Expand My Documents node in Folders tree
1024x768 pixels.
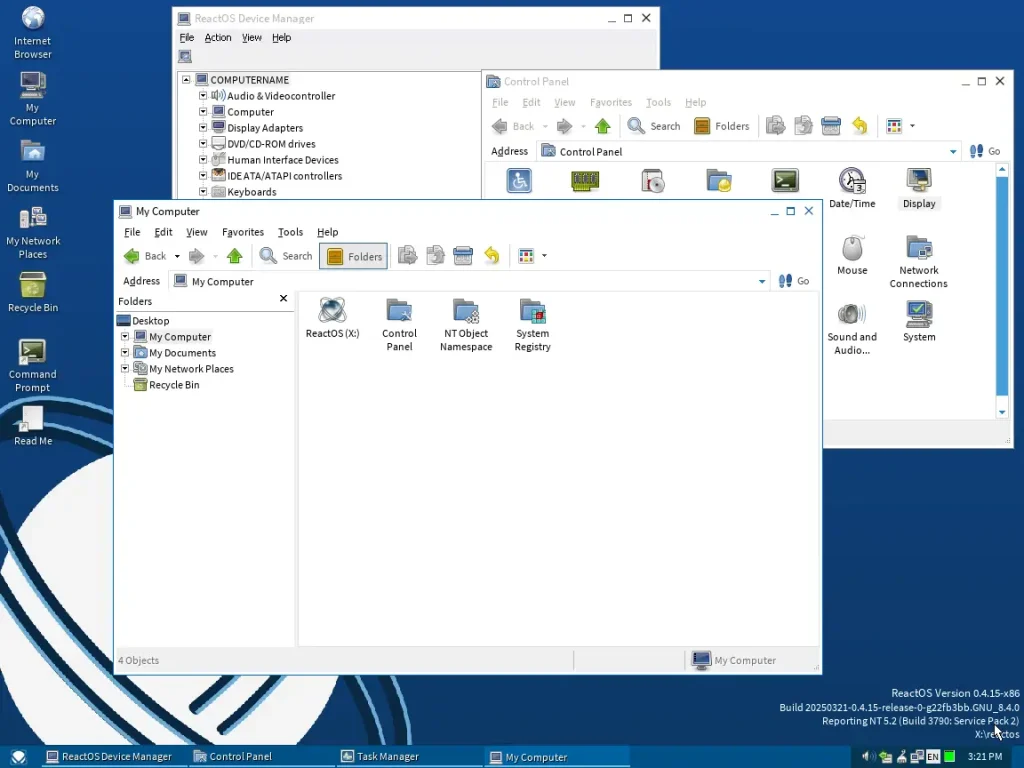pyautogui.click(x=125, y=353)
